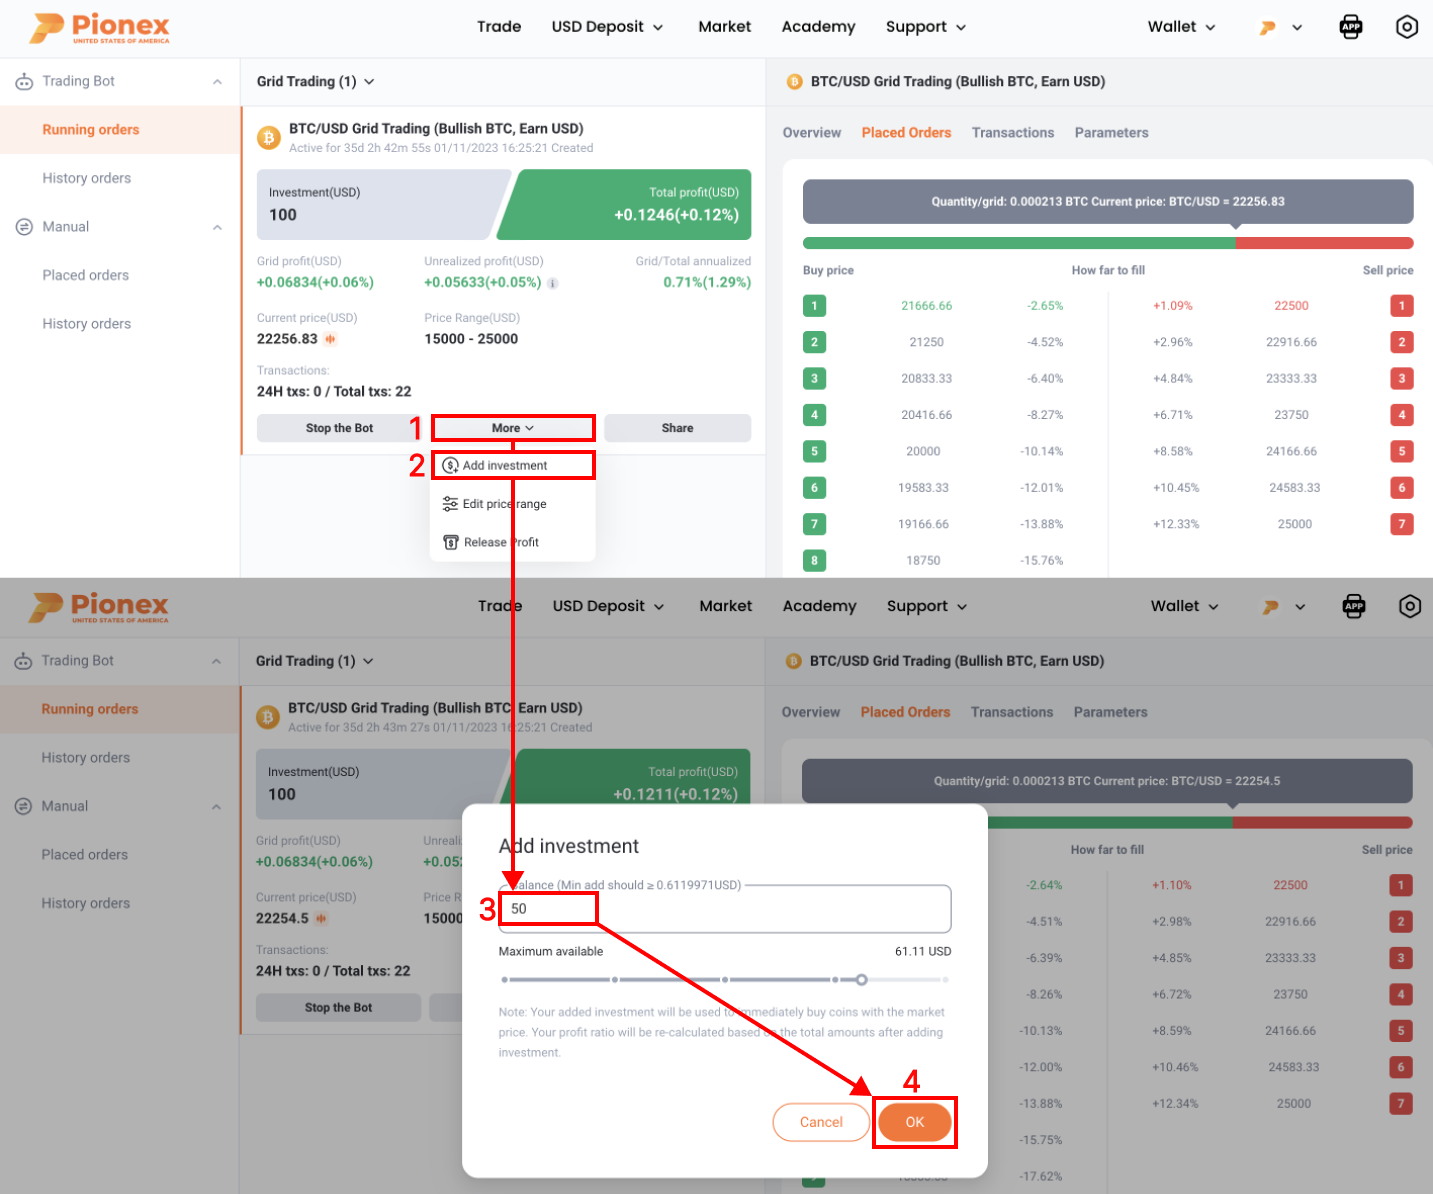Switch to the Transactions tab
This screenshot has height=1194, width=1433.
pyautogui.click(x=1012, y=132)
